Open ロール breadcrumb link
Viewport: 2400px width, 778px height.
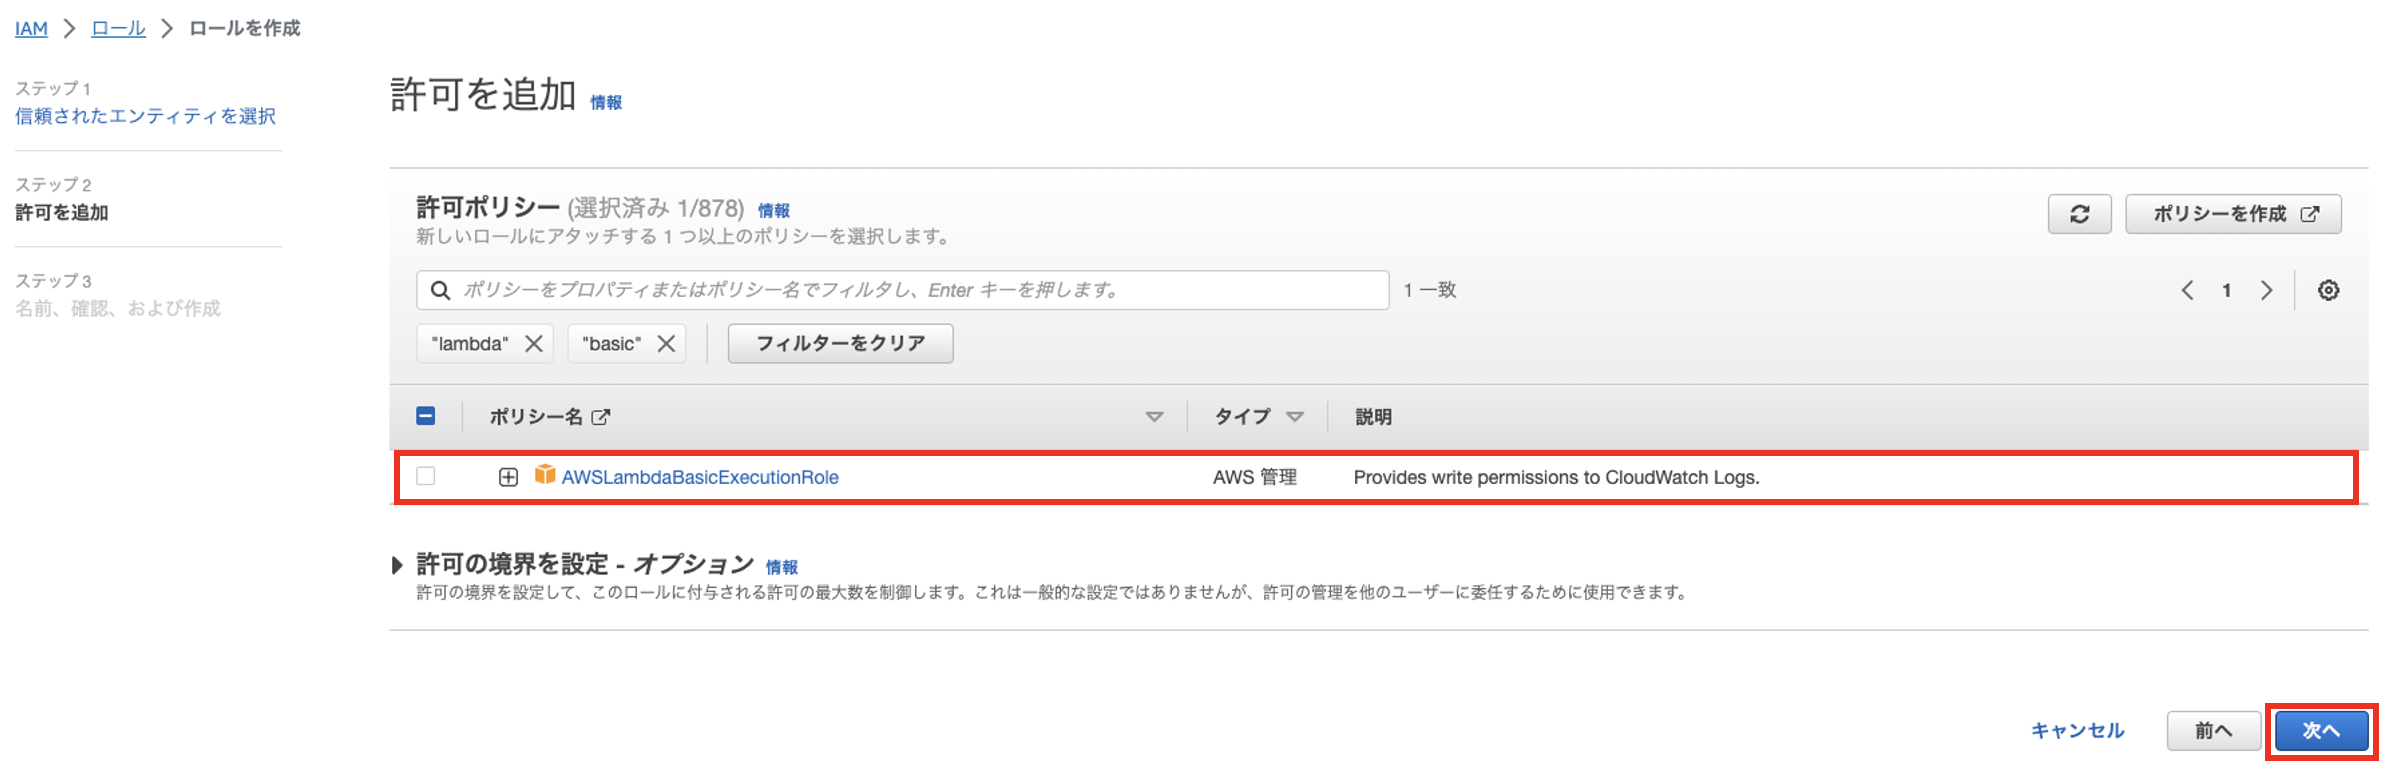point(118,28)
